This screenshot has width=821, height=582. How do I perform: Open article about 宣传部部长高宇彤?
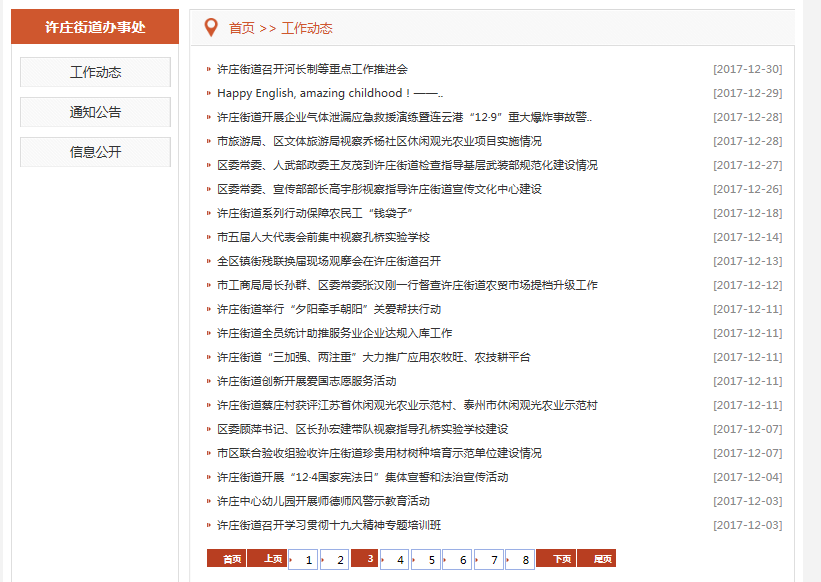pyautogui.click(x=379, y=189)
